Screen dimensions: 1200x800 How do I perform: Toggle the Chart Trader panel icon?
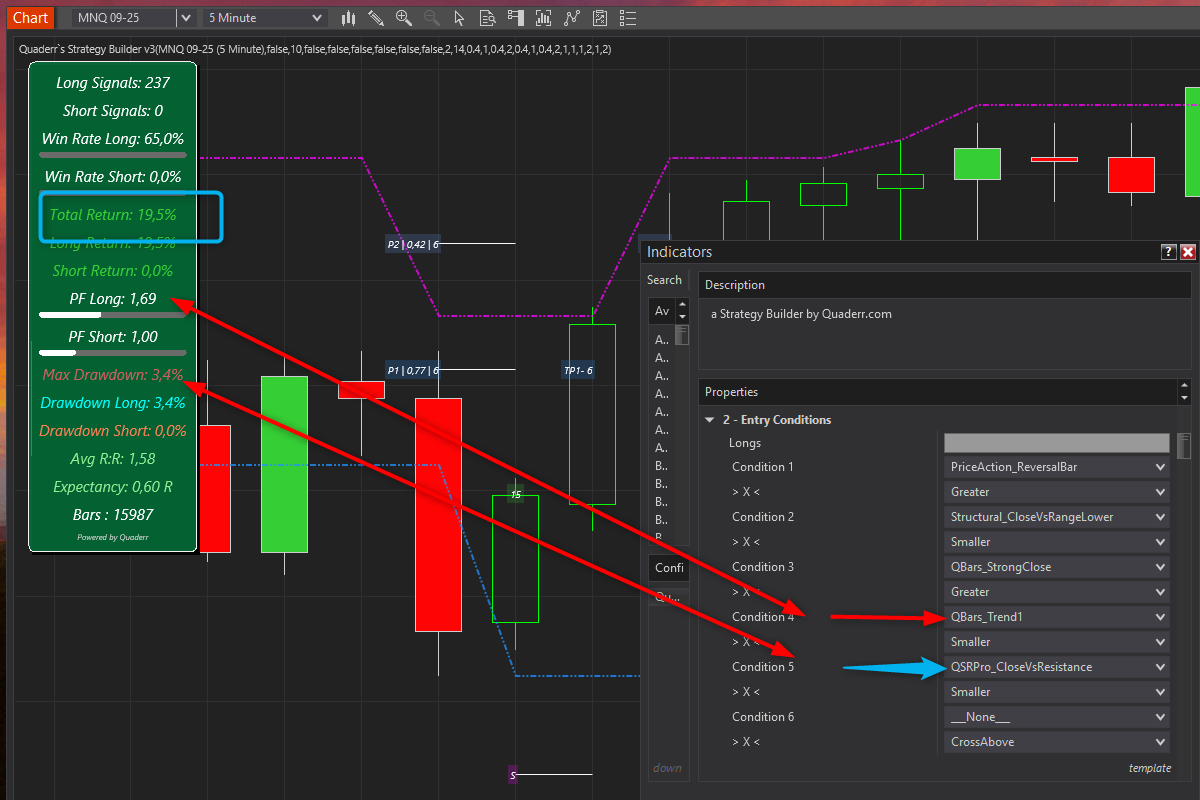(x=515, y=18)
